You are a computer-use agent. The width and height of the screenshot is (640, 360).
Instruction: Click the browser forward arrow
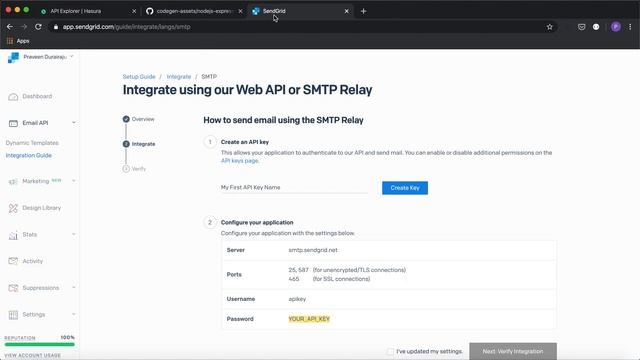[x=24, y=27]
